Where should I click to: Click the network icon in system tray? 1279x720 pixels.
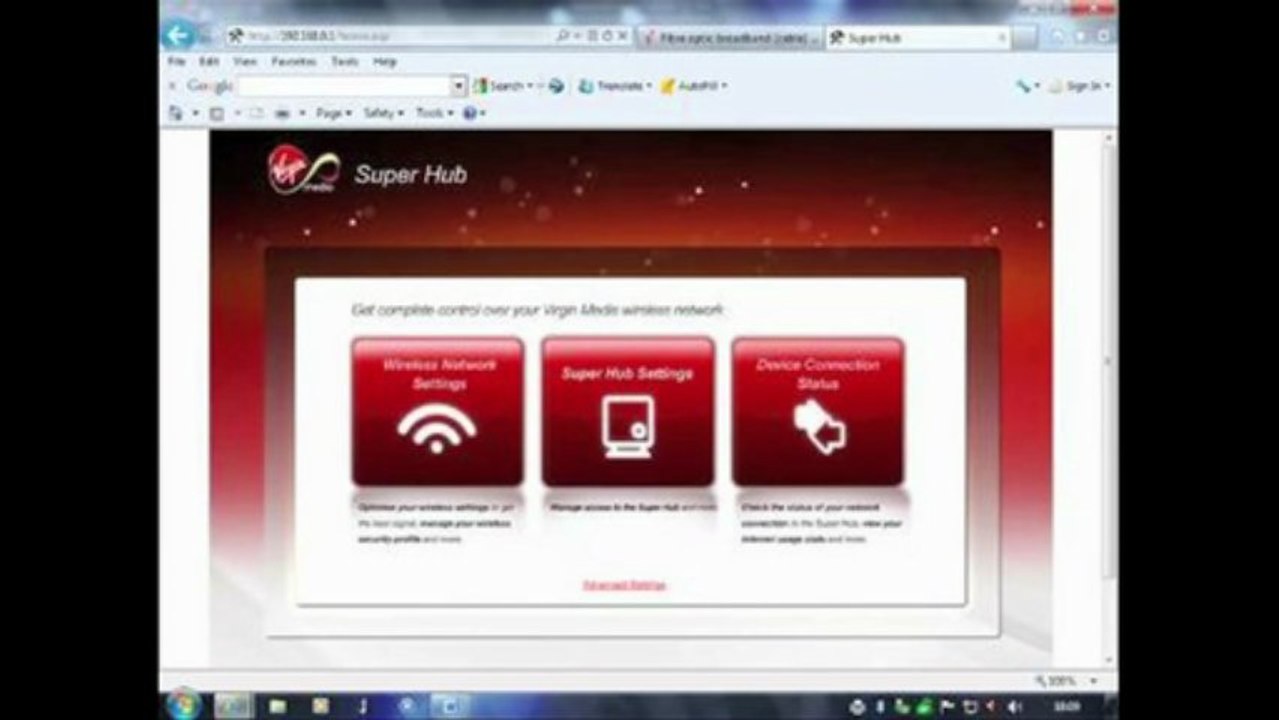(970, 707)
